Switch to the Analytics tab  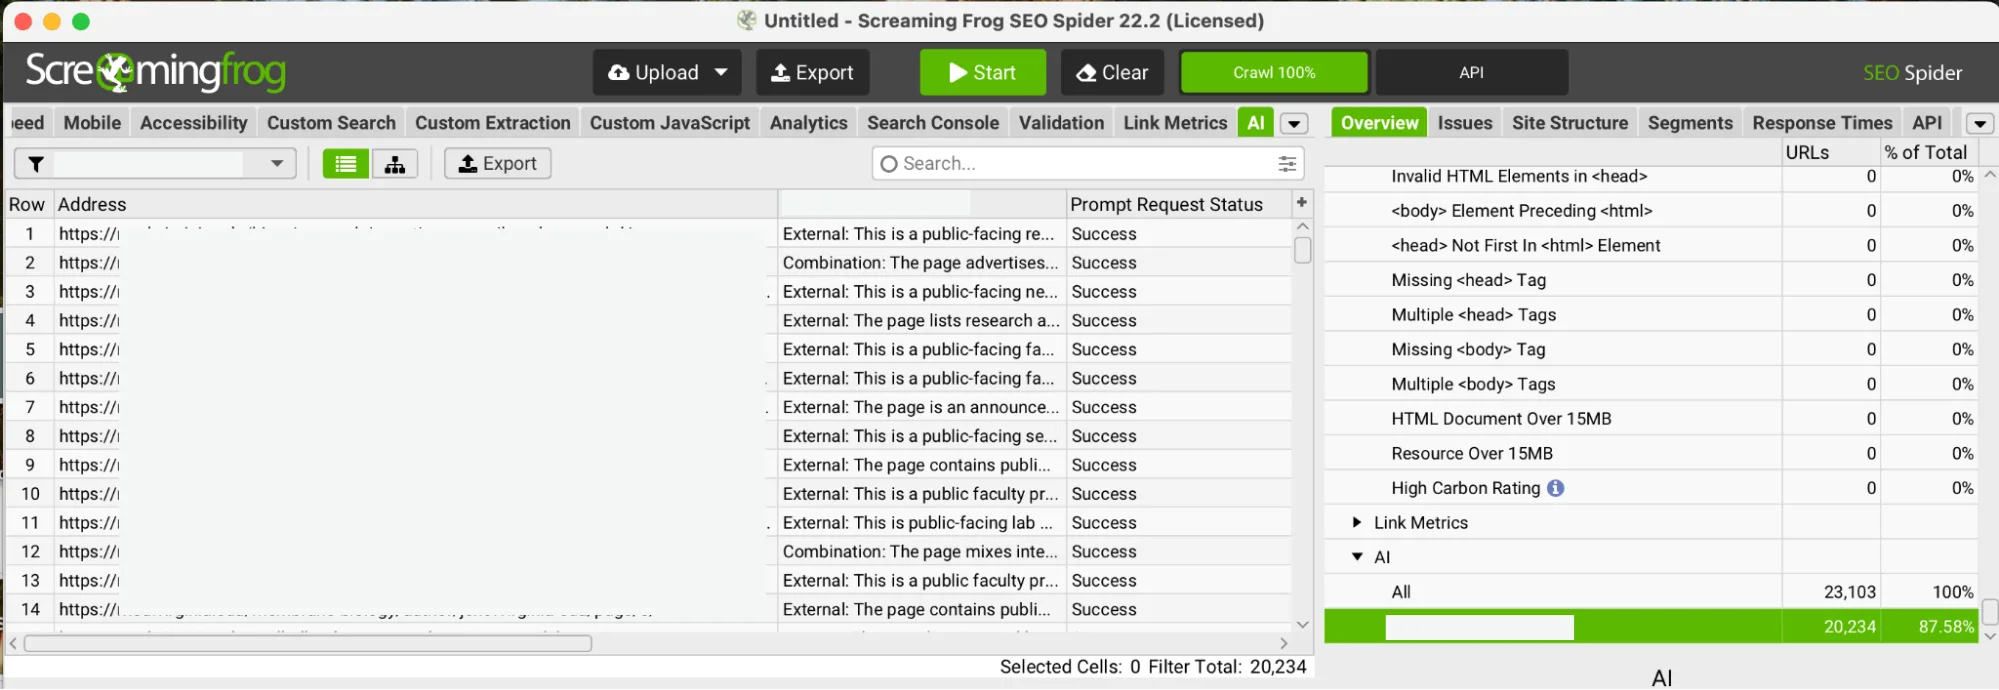pos(809,123)
